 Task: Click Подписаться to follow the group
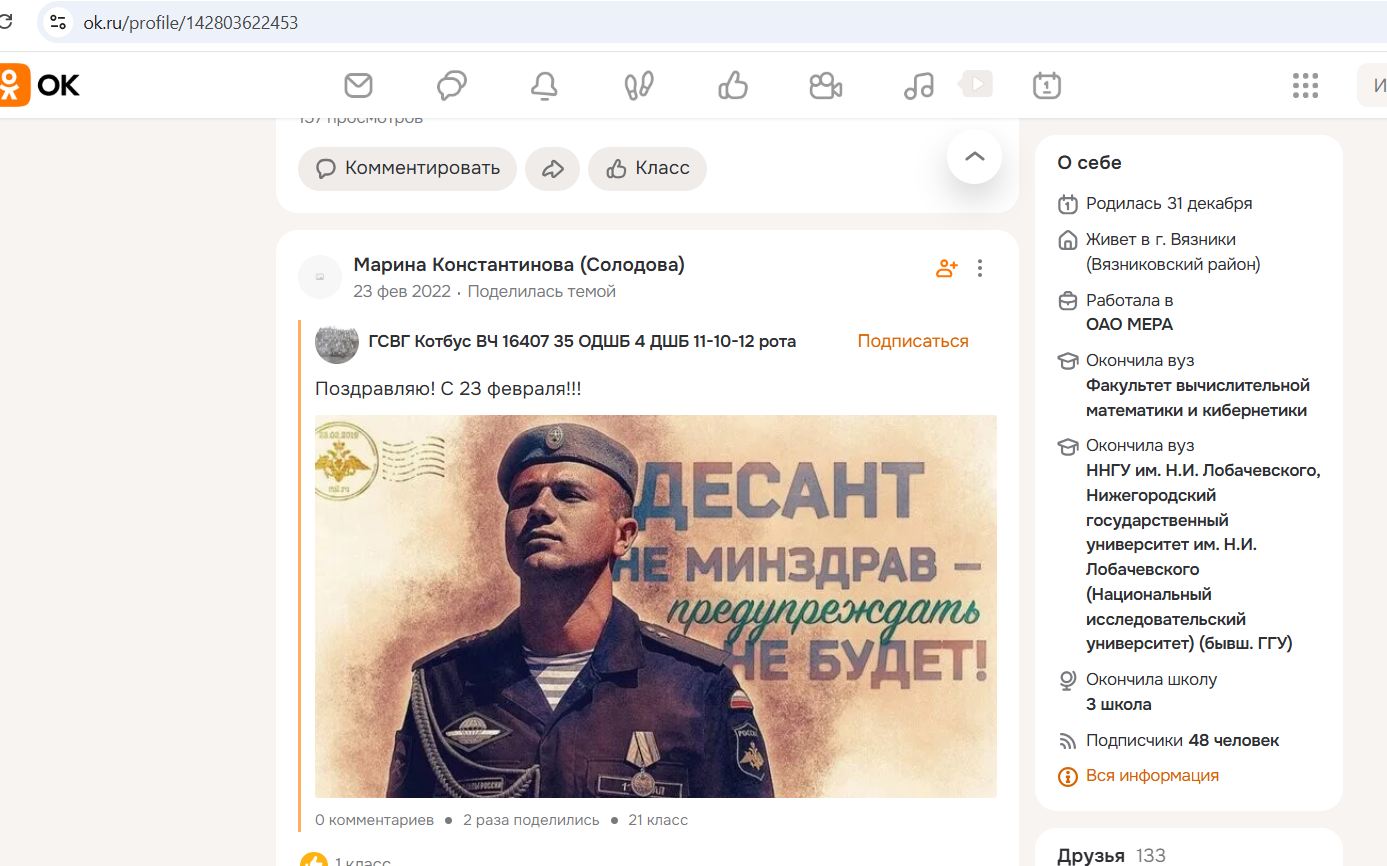click(x=912, y=341)
